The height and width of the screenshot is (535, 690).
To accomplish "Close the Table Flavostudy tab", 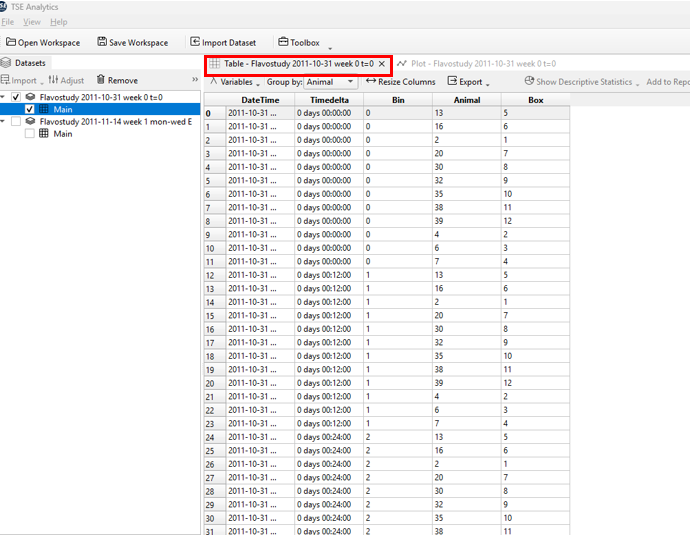I will click(381, 64).
